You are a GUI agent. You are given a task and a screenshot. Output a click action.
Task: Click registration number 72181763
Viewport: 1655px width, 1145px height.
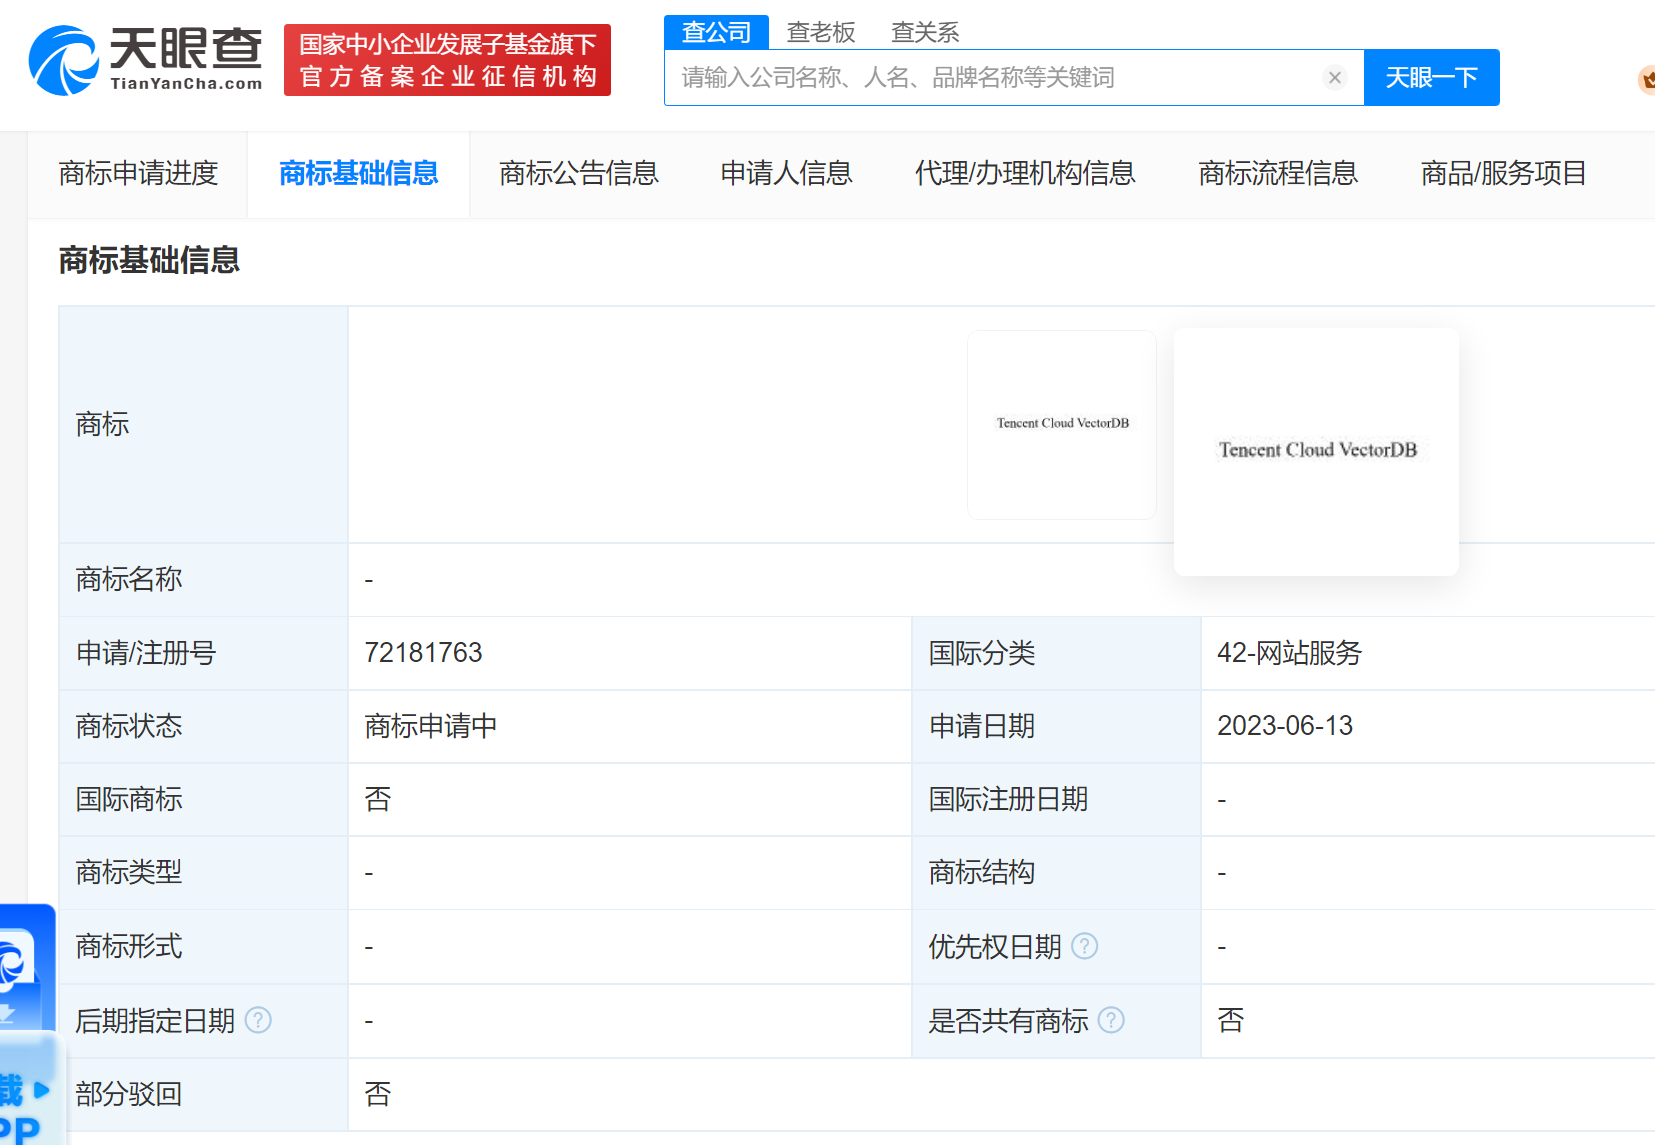point(424,653)
